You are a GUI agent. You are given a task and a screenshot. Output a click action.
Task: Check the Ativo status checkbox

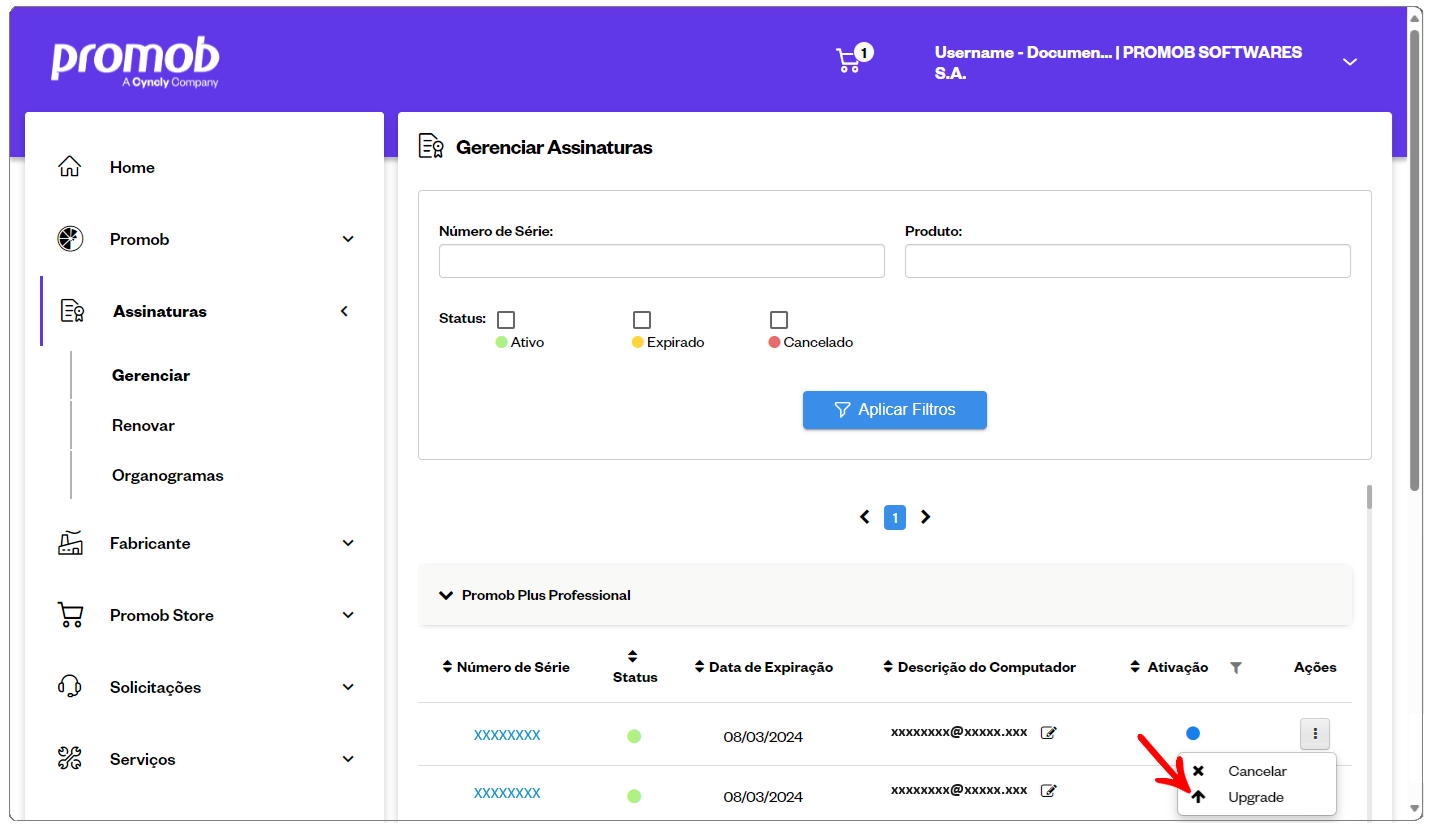pyautogui.click(x=506, y=320)
